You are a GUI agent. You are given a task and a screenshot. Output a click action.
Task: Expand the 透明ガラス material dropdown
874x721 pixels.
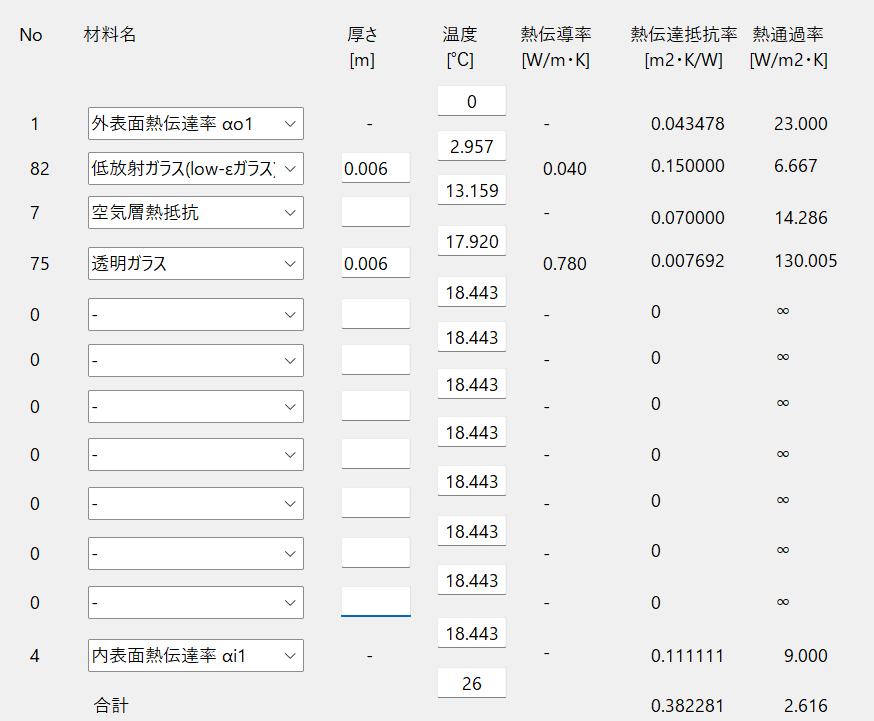196,264
